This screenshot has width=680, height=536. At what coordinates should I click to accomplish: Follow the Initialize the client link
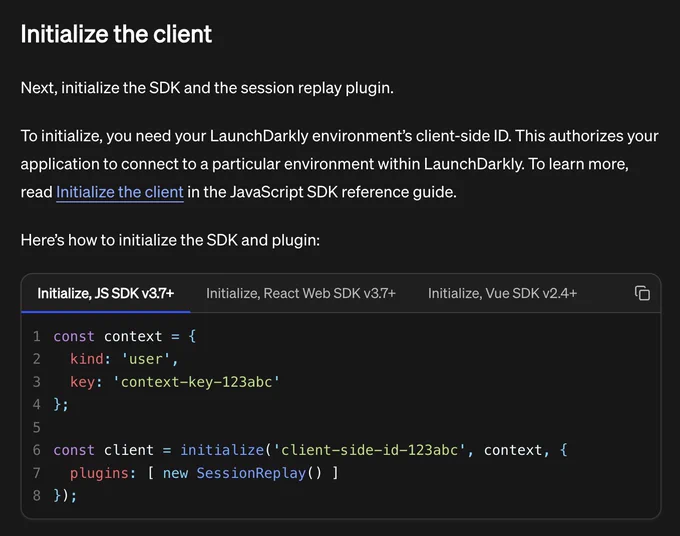pos(120,192)
